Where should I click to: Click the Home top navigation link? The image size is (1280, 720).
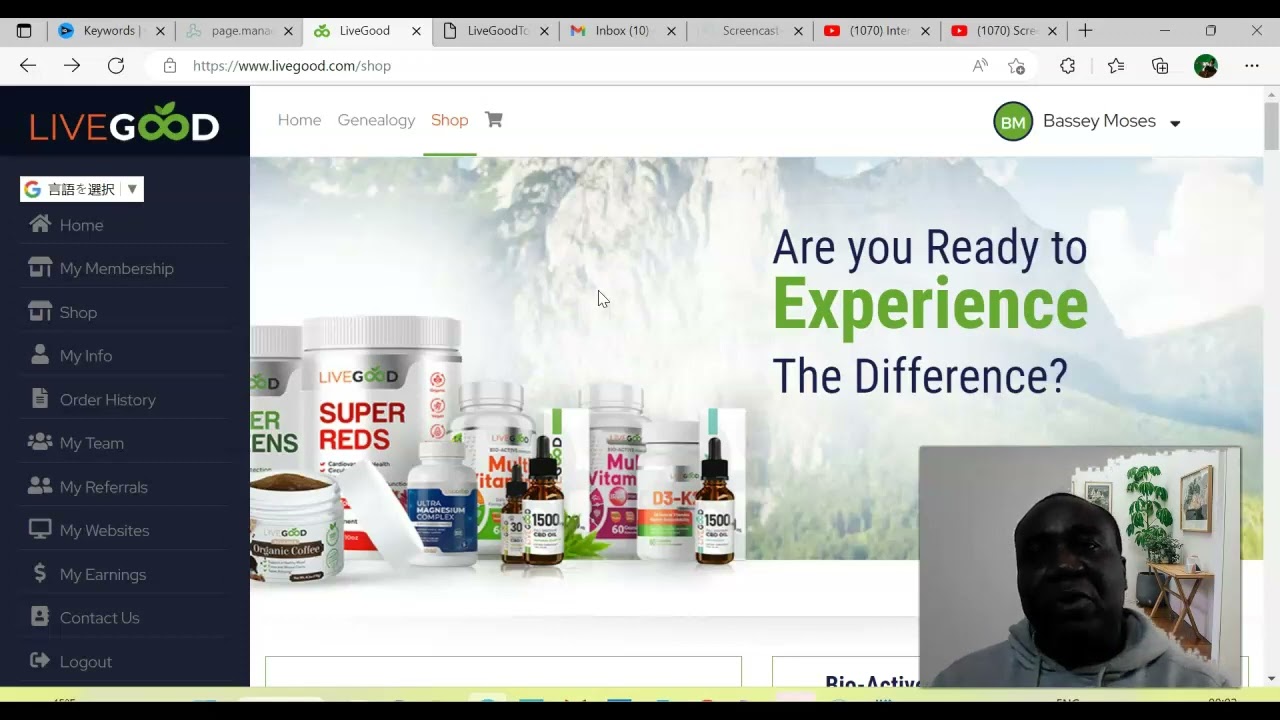pyautogui.click(x=299, y=120)
